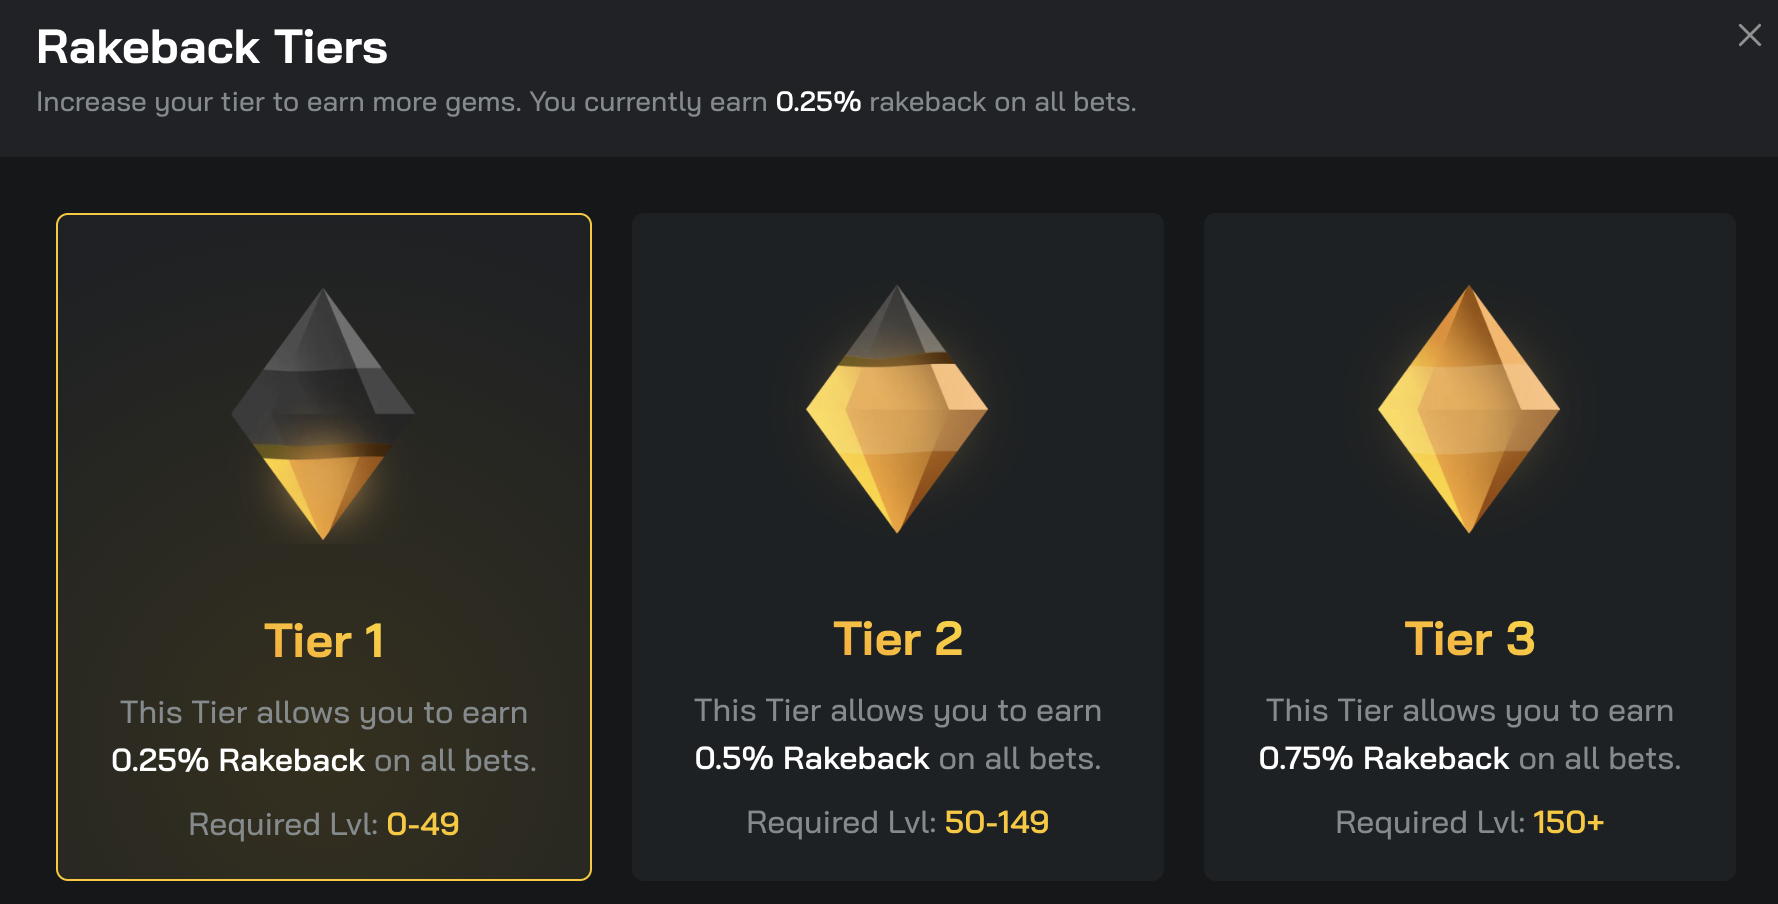Click "This Tier allows you to earn" in Tier 2
Viewport: 1778px width, 904px height.
(897, 711)
